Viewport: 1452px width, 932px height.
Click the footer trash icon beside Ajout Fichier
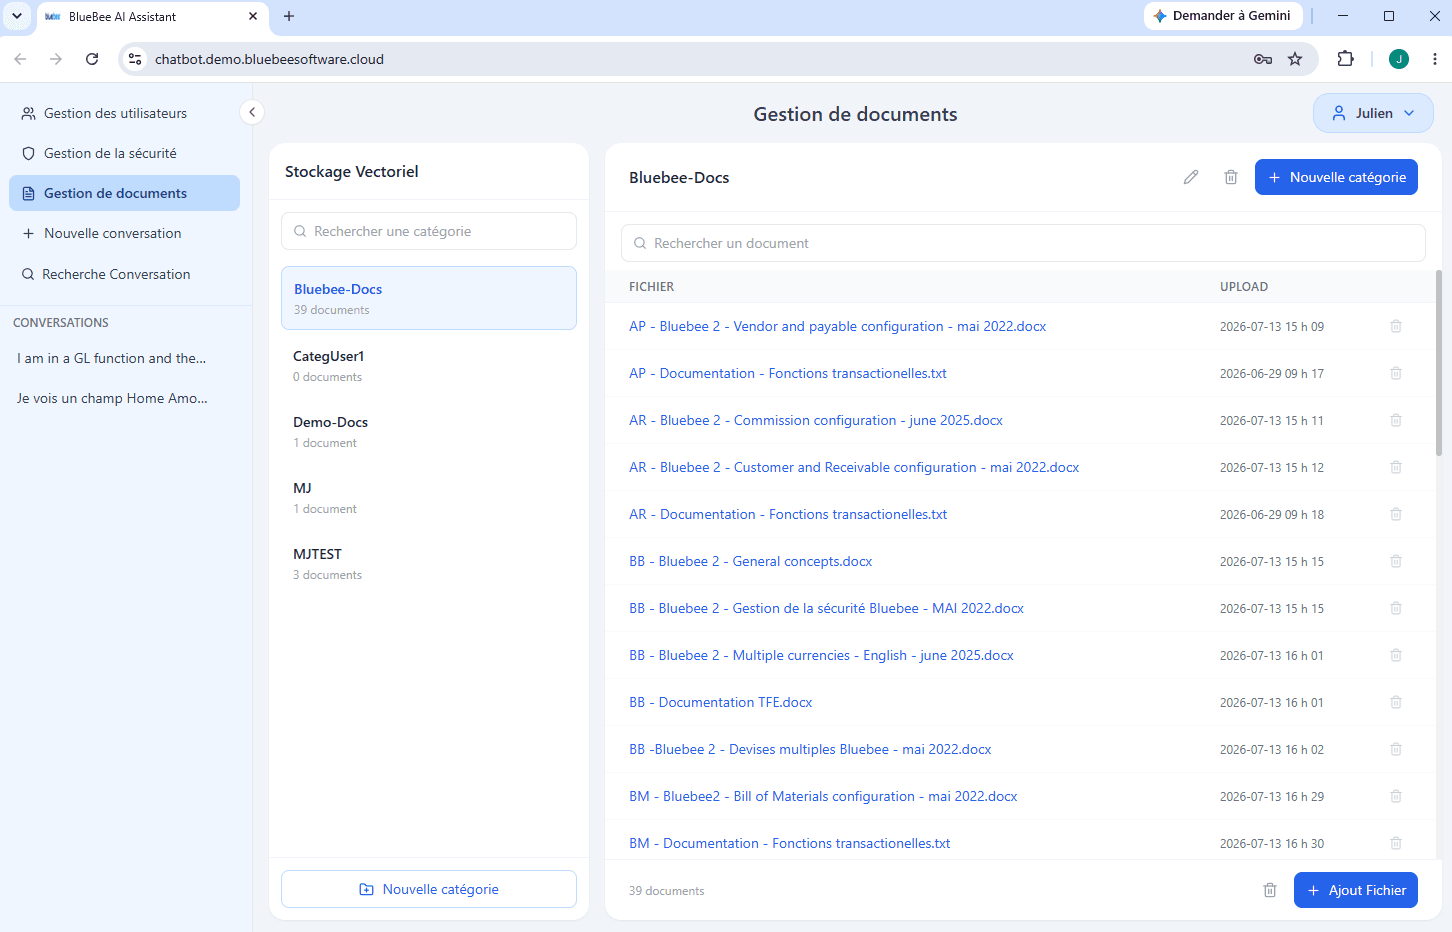click(x=1270, y=890)
